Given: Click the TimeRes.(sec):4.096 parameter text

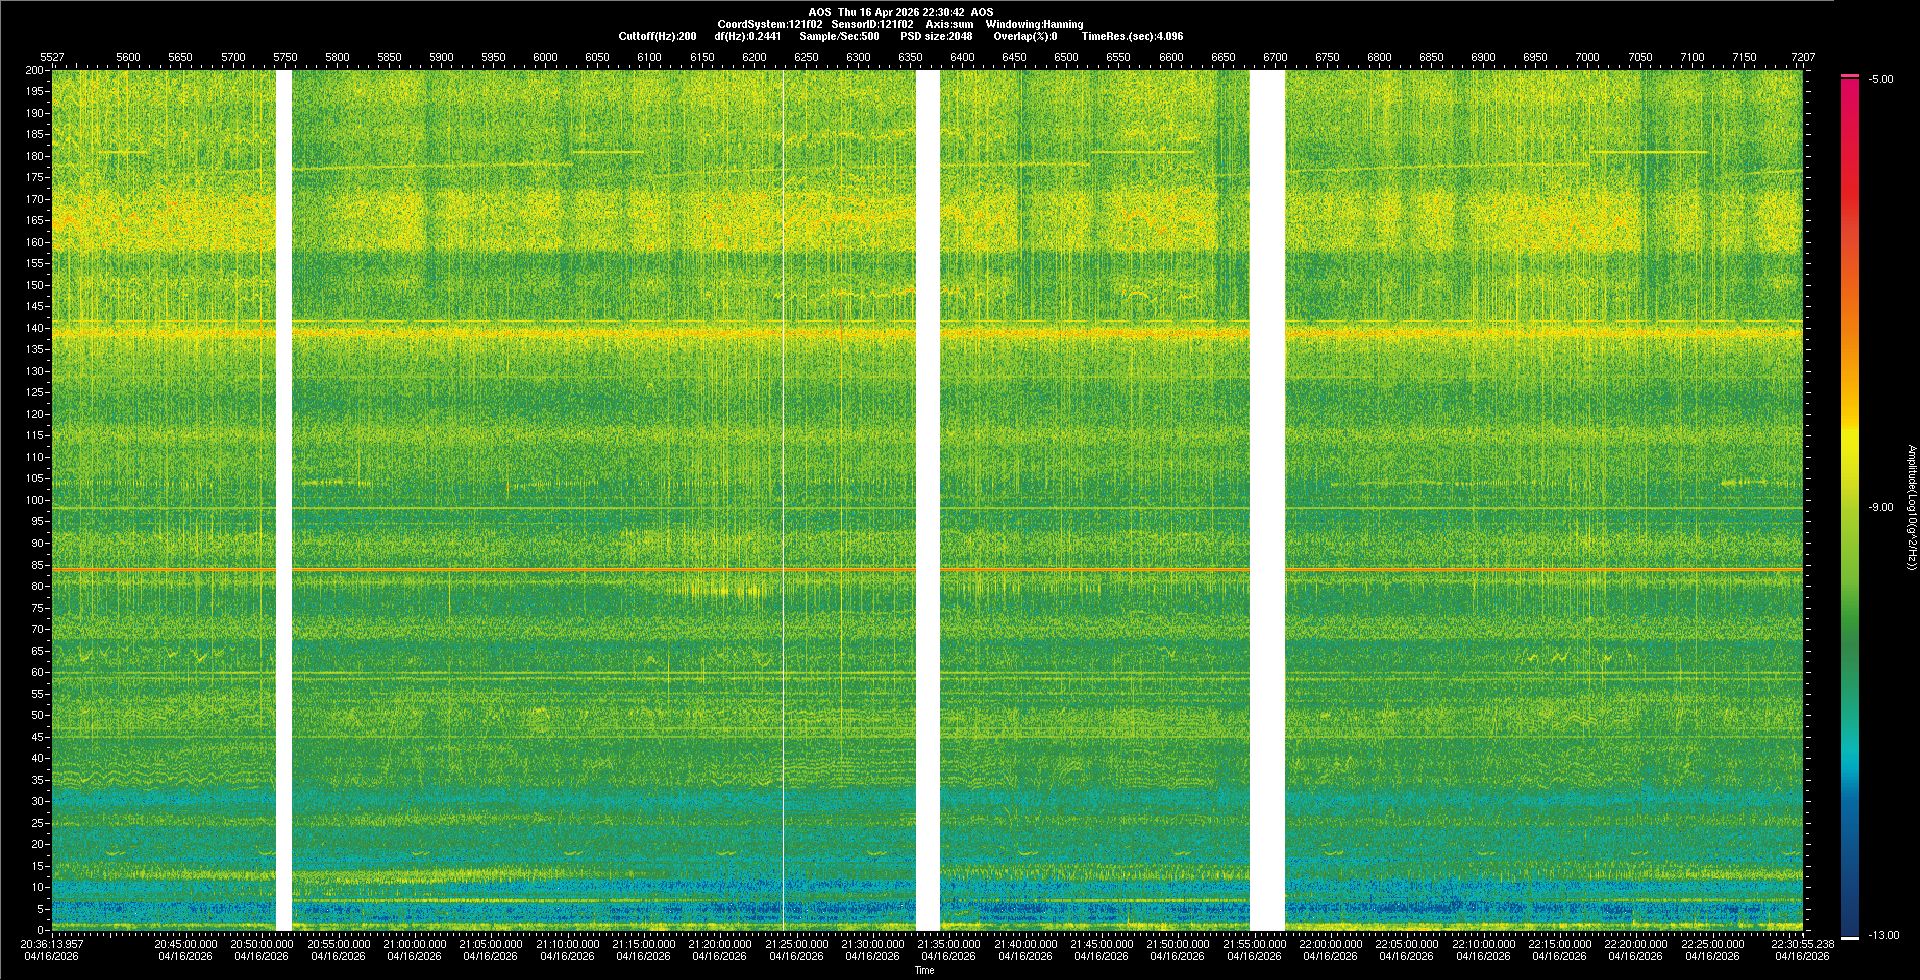Looking at the screenshot, I should point(1132,36).
